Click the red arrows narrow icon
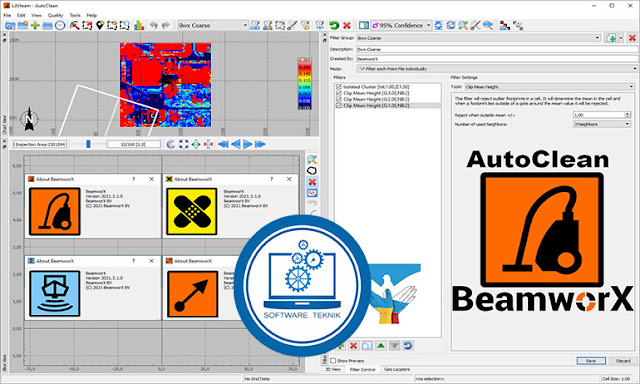This screenshot has height=384, width=640. tap(209, 144)
